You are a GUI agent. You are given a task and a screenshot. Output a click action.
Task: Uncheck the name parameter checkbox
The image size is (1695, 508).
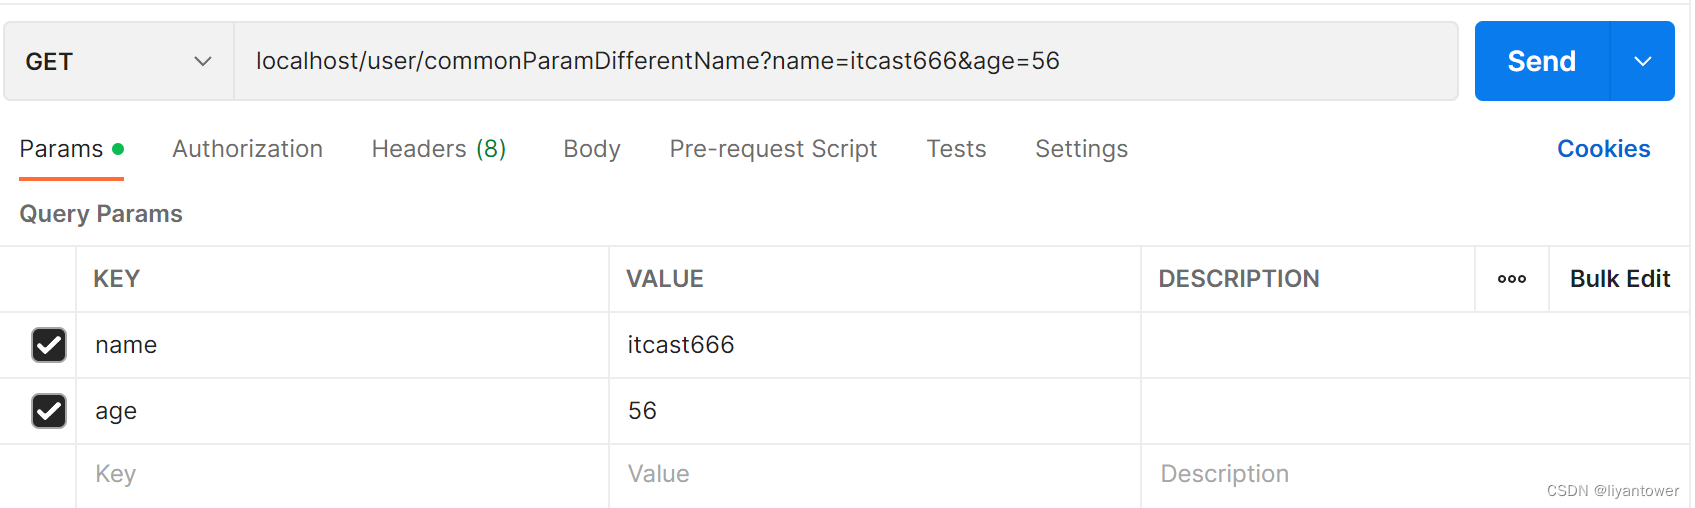(49, 345)
